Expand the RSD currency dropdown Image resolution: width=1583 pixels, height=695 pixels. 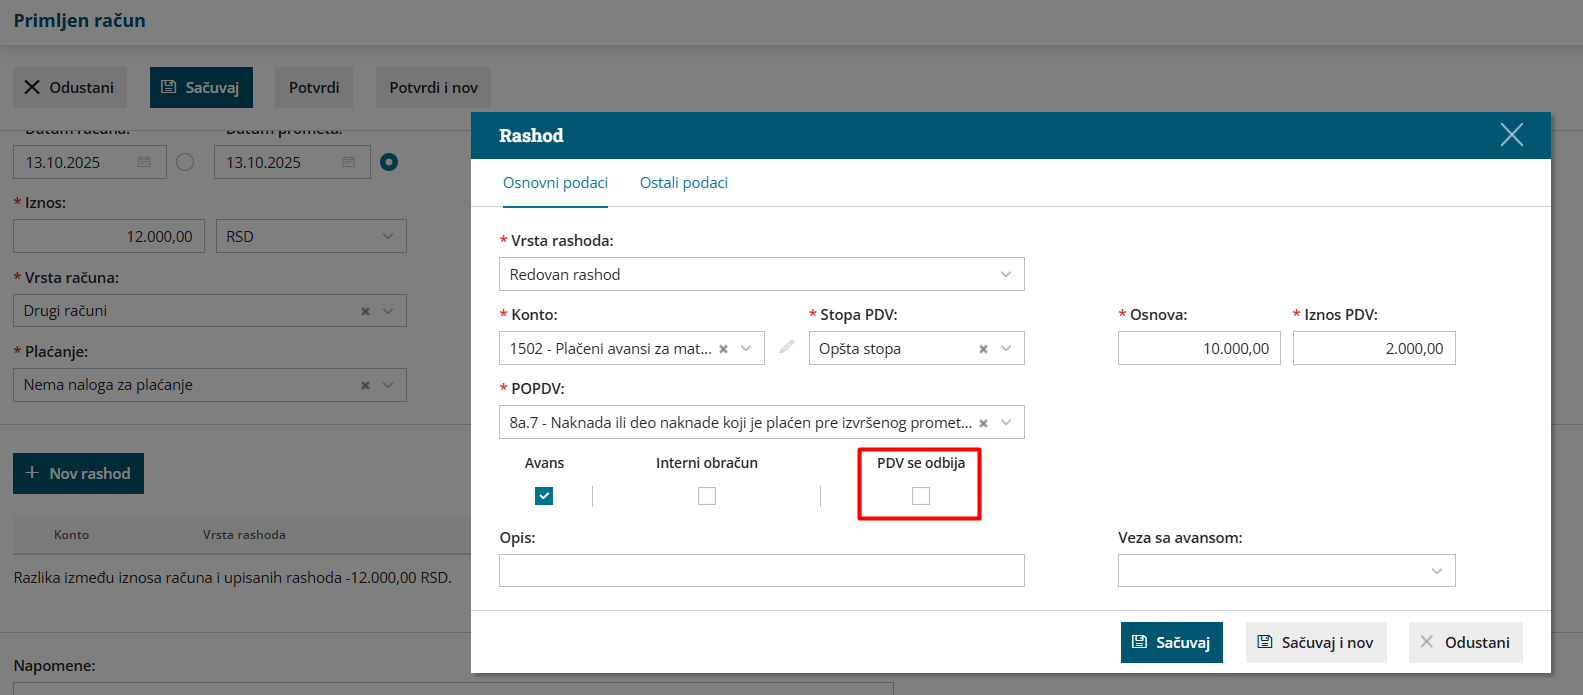[x=311, y=236]
